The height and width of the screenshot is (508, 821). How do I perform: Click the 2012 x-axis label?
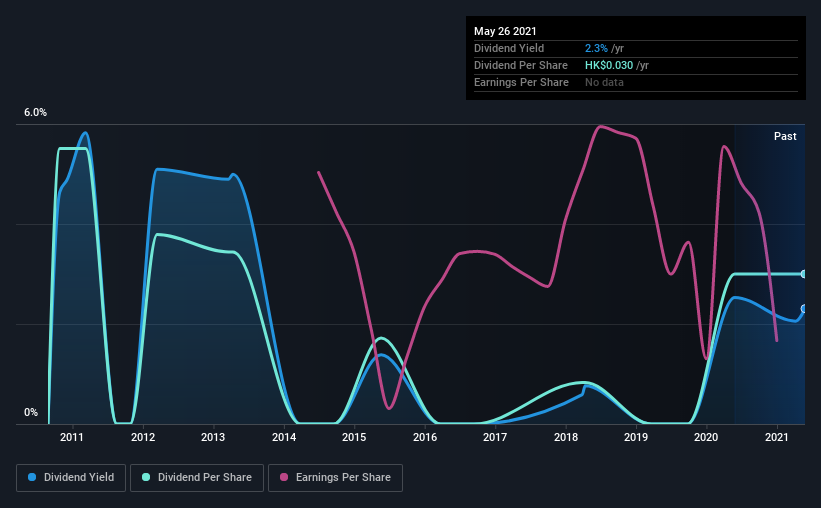pos(143,437)
